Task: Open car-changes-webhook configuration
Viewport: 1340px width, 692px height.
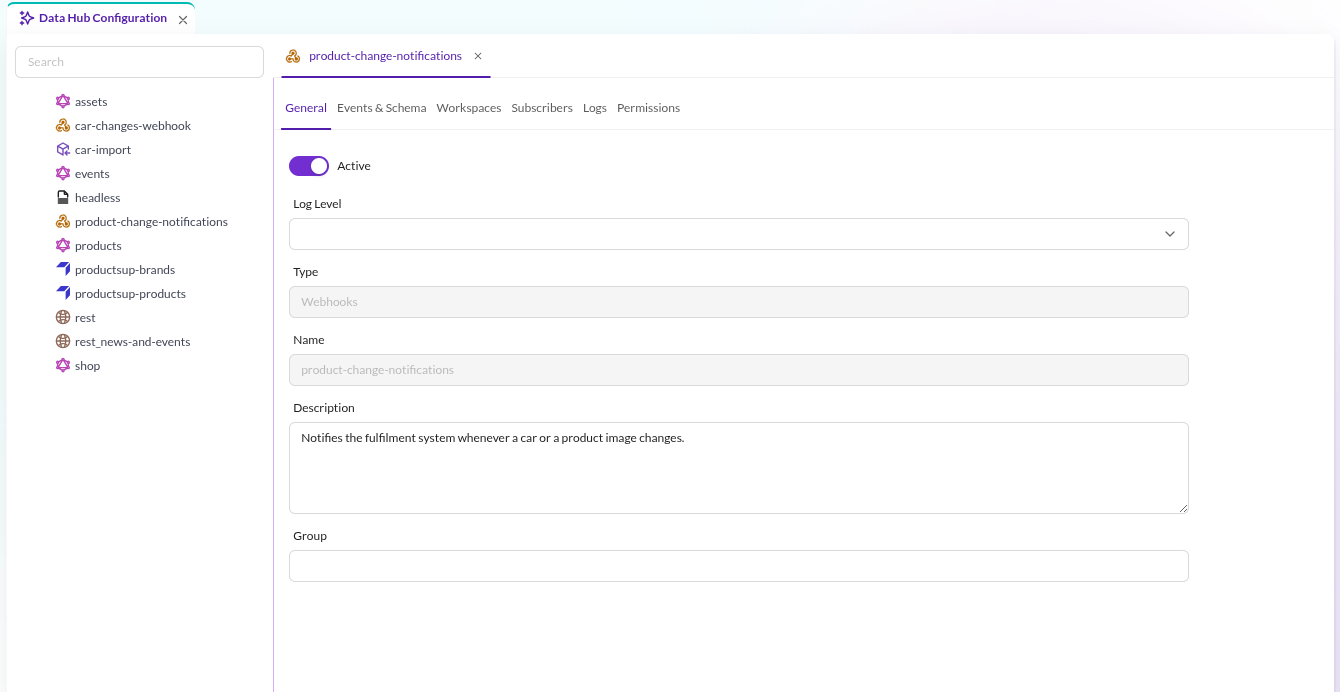Action: pyautogui.click(x=133, y=126)
